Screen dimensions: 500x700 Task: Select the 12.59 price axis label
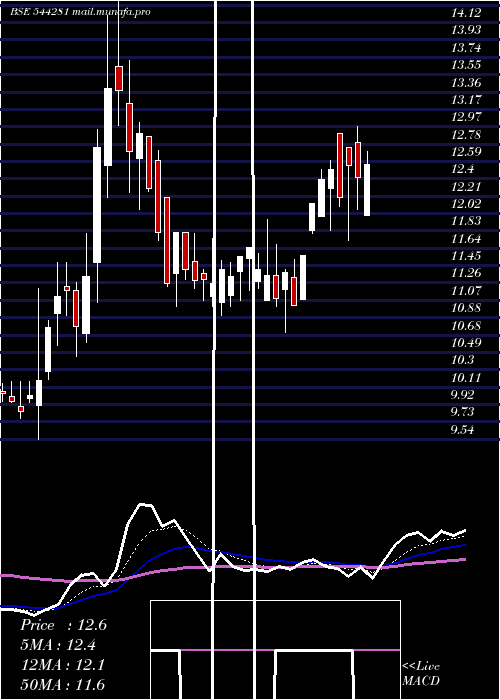(466, 152)
